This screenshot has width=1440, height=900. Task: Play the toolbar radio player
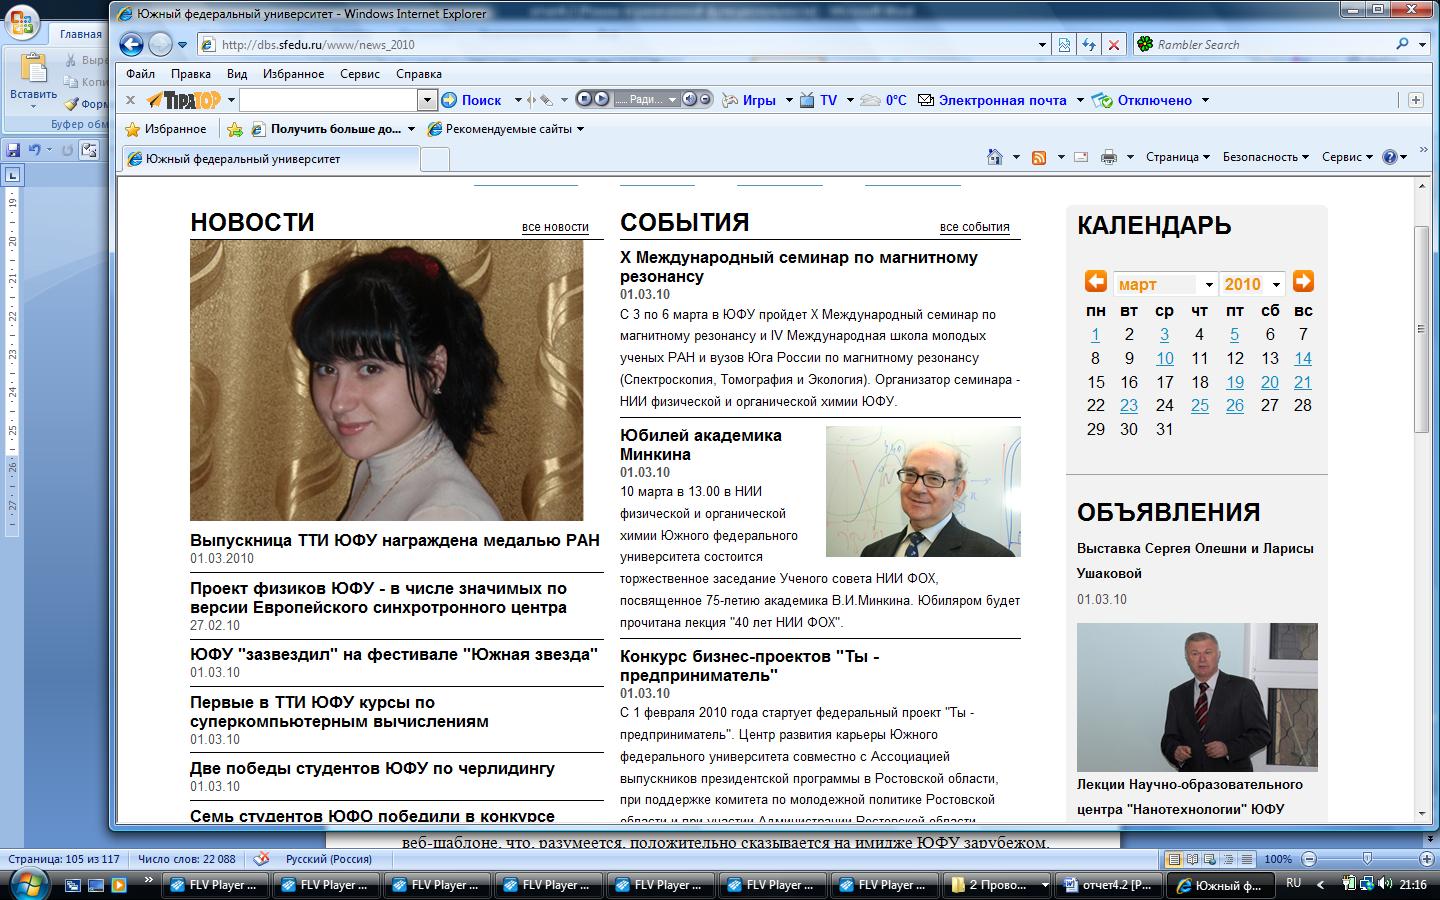(x=602, y=99)
